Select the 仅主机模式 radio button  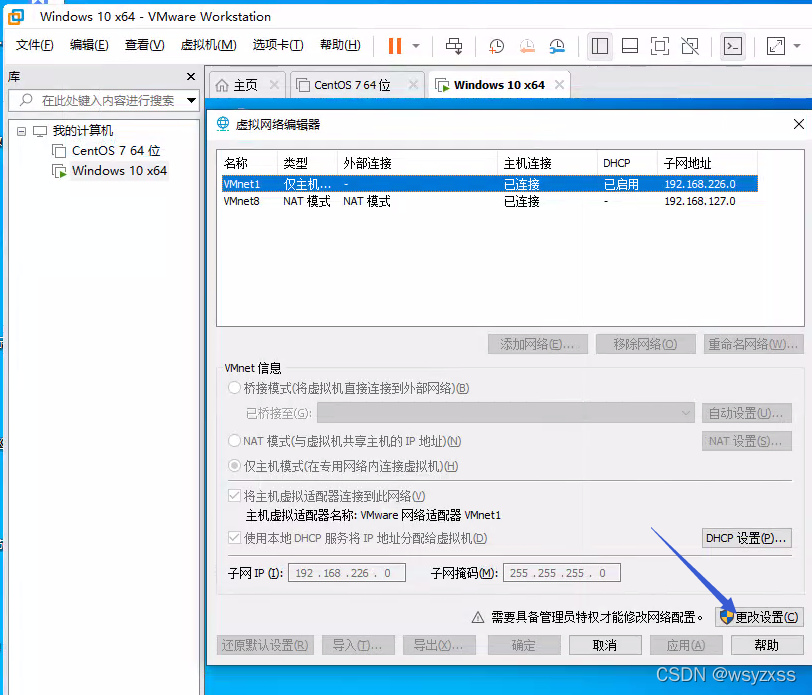point(235,466)
